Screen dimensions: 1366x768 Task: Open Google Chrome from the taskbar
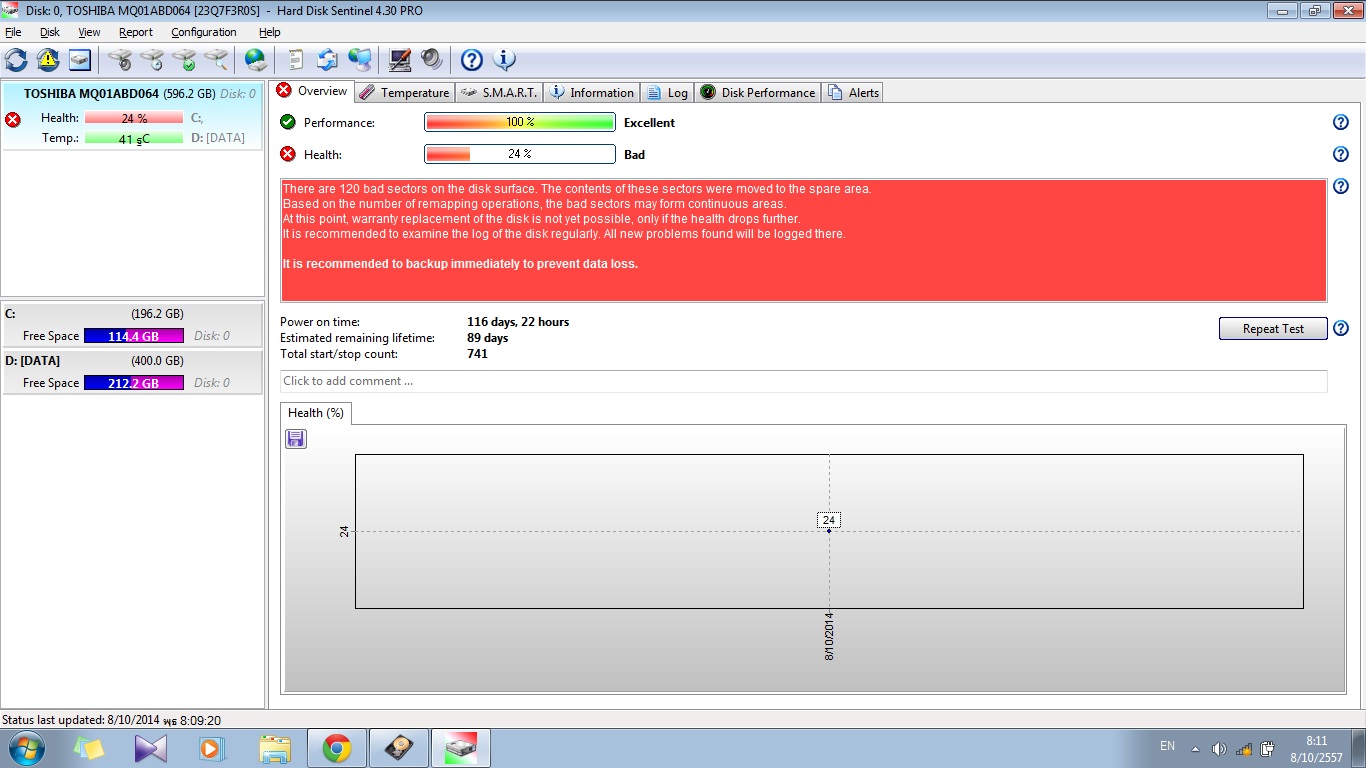(x=337, y=748)
